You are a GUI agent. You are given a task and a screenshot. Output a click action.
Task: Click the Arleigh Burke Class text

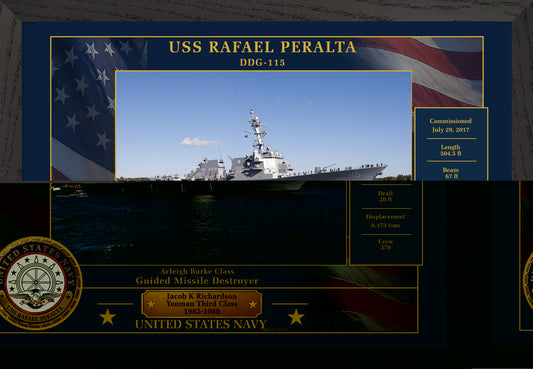coord(197,271)
